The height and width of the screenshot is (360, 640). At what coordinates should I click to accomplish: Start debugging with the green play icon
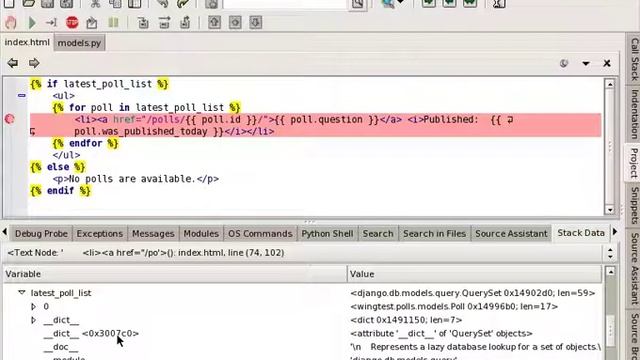pyautogui.click(x=32, y=22)
